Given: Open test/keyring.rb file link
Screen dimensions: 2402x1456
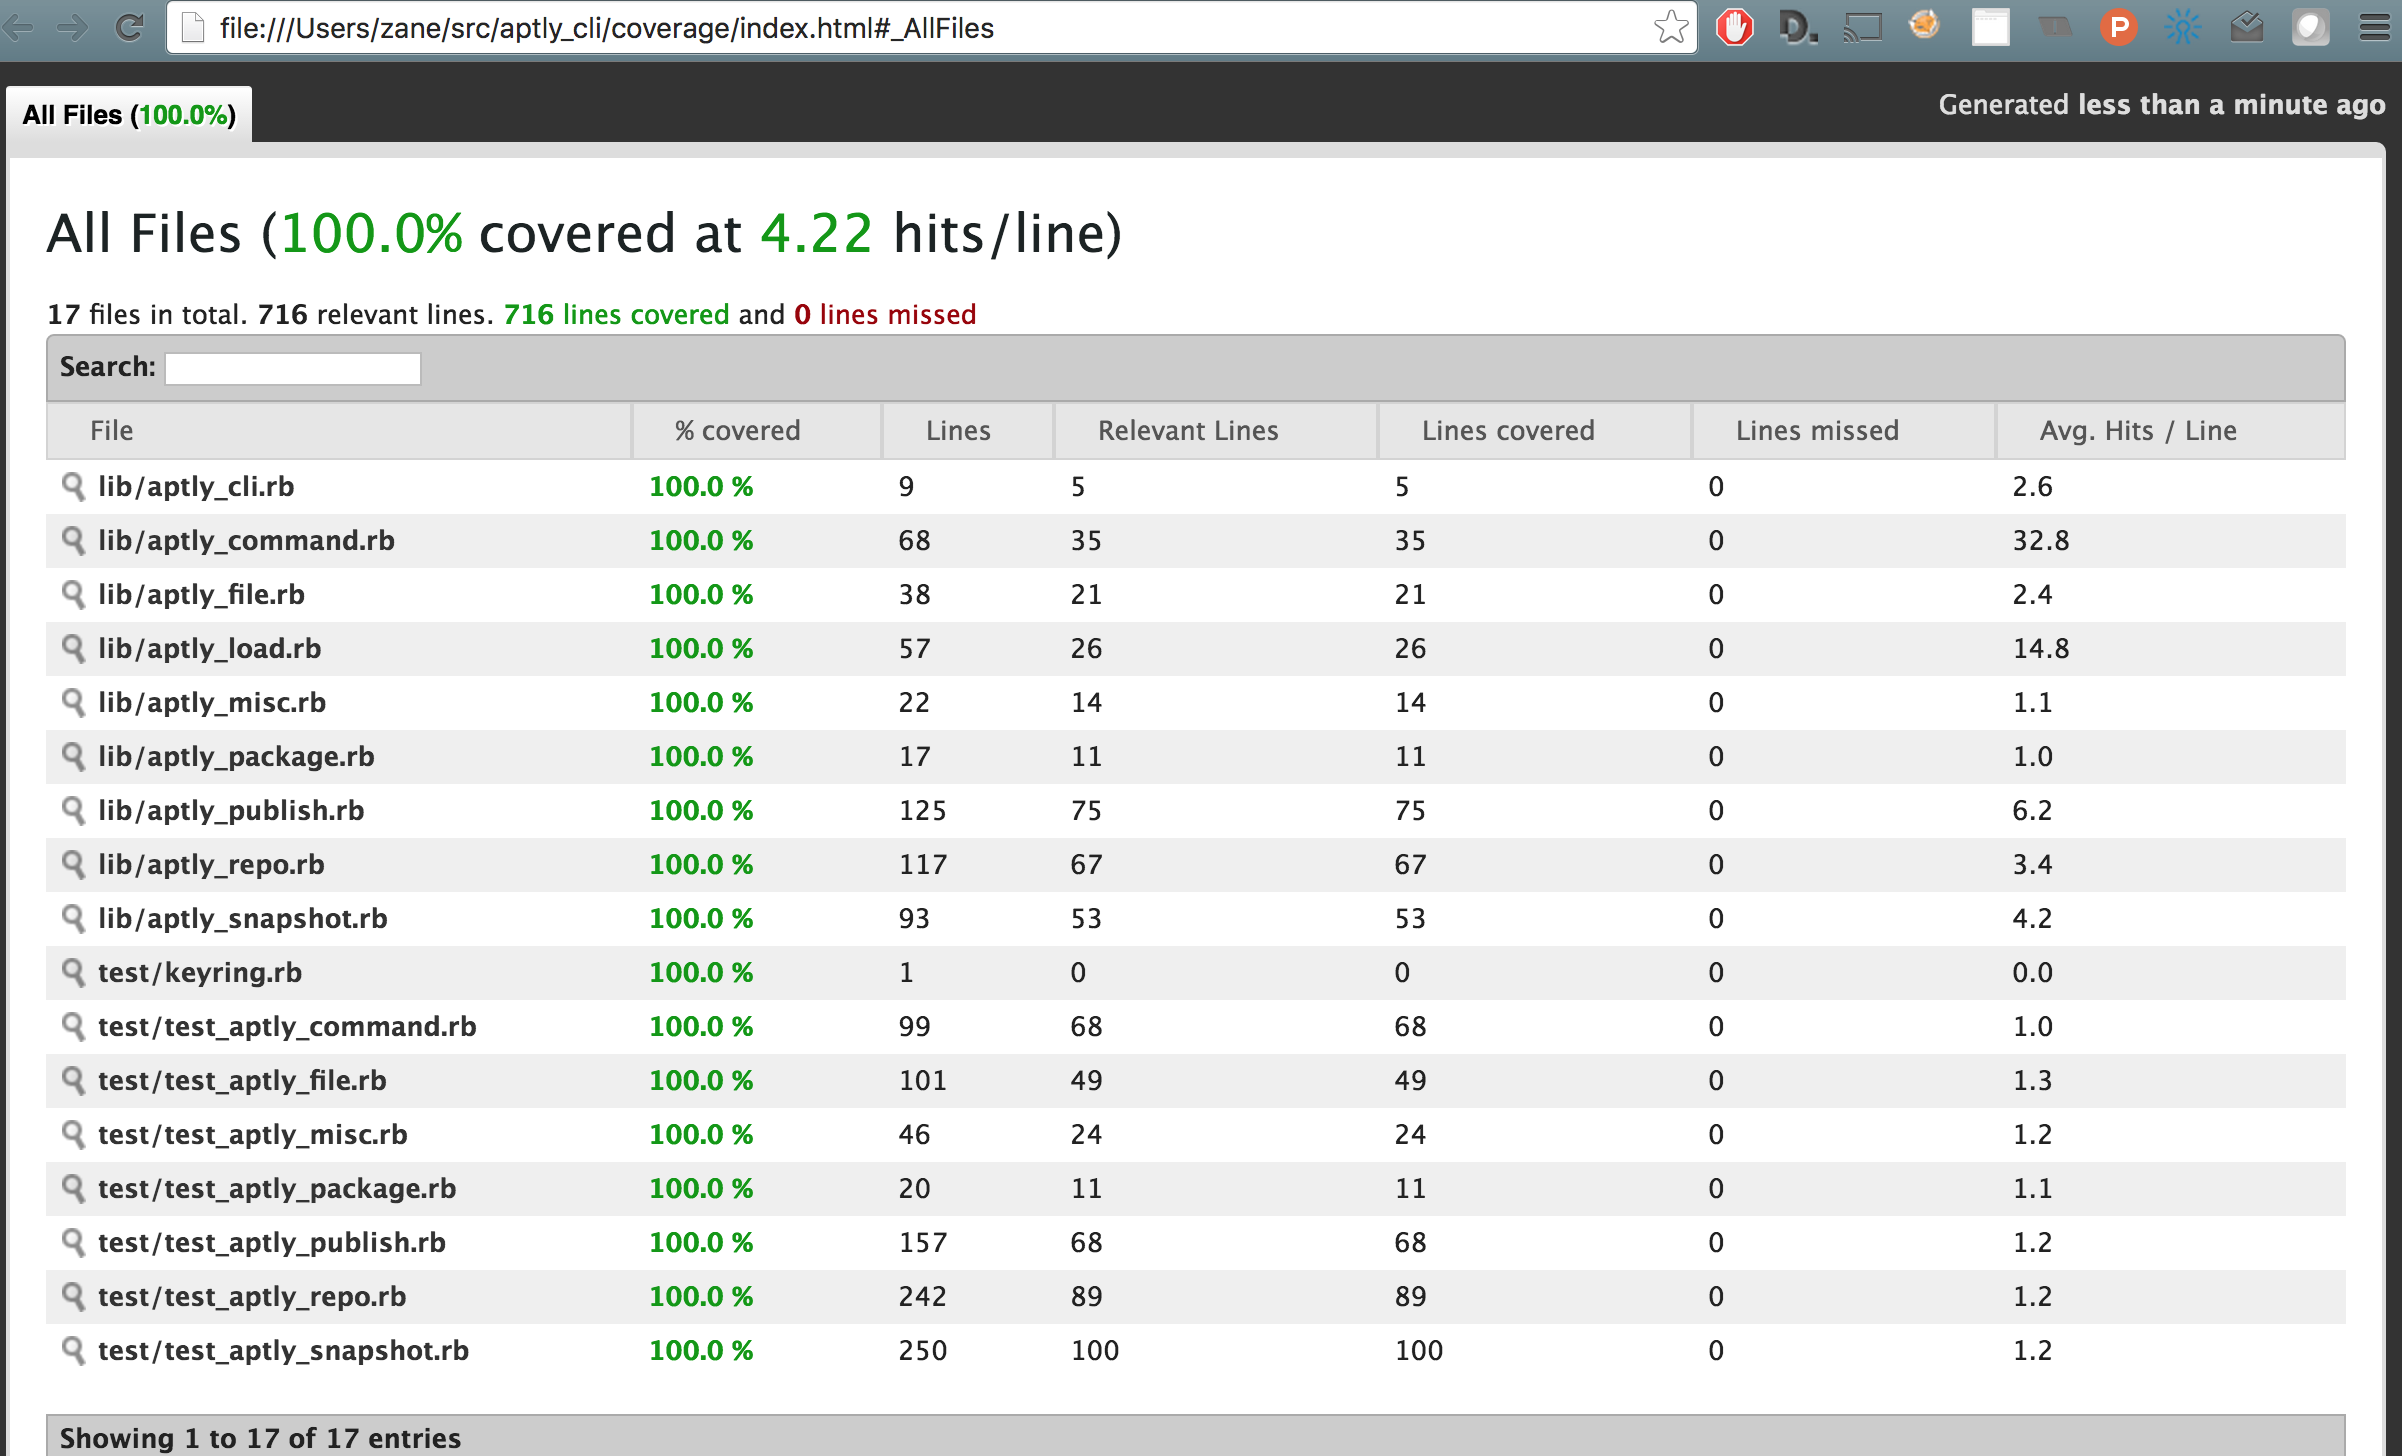Looking at the screenshot, I should [200, 973].
